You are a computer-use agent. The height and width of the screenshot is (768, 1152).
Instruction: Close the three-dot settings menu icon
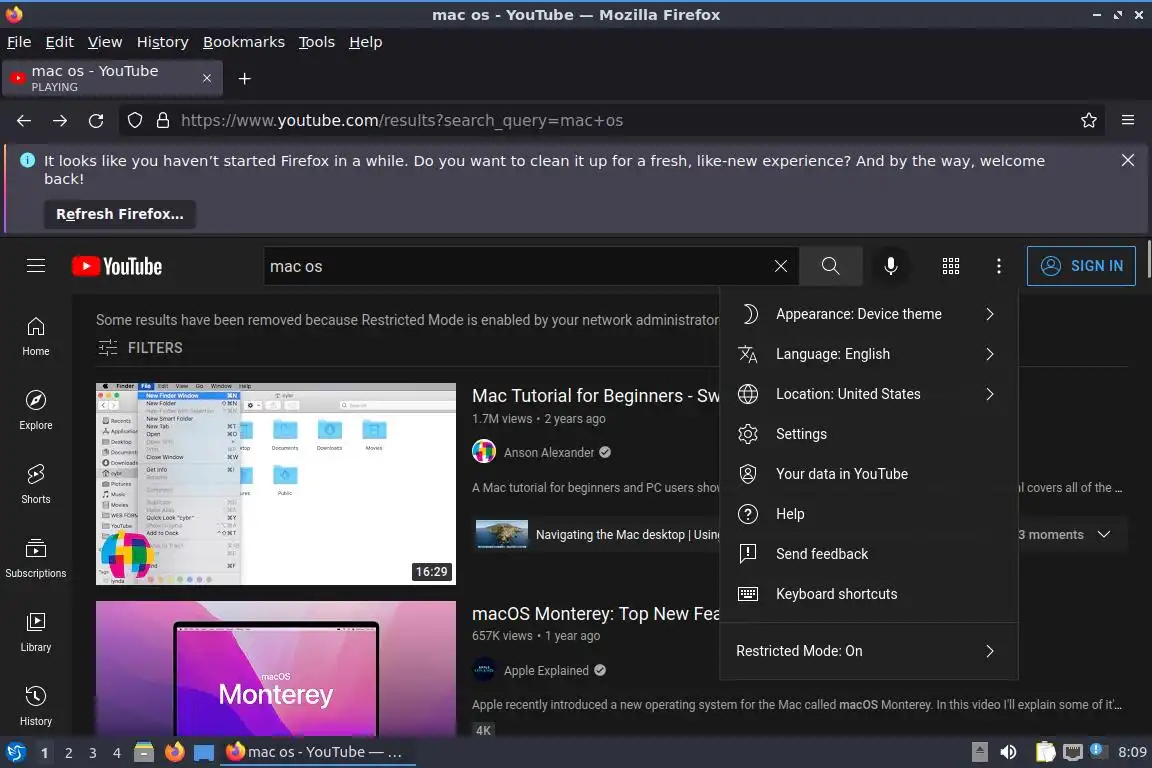click(998, 266)
